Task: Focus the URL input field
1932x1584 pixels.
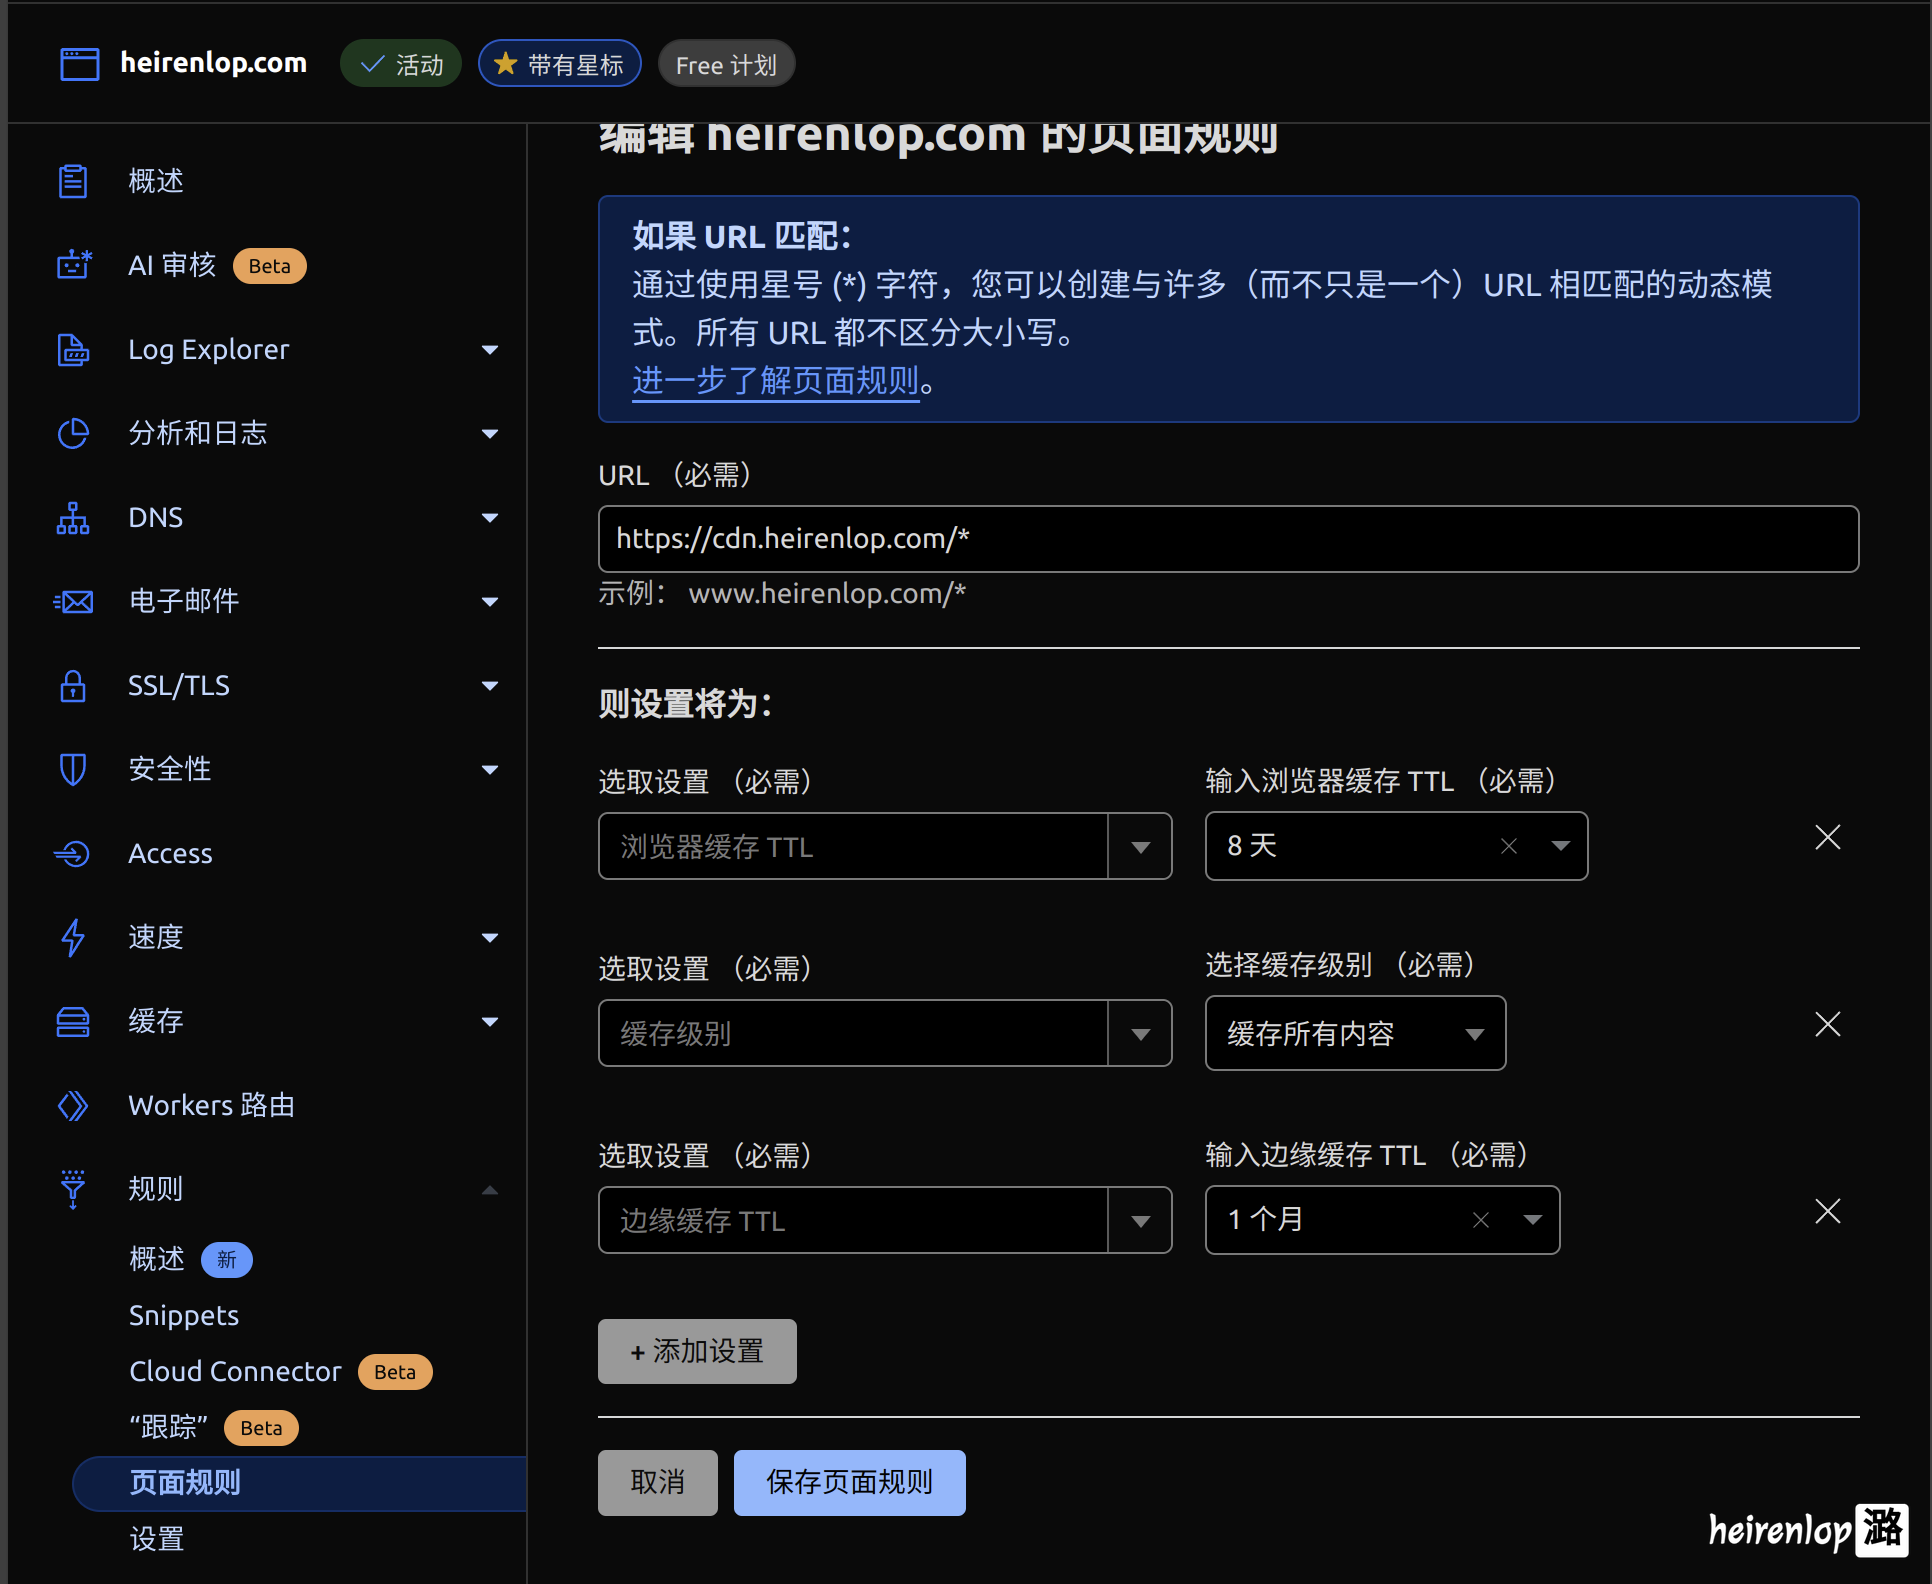Action: (1228, 539)
